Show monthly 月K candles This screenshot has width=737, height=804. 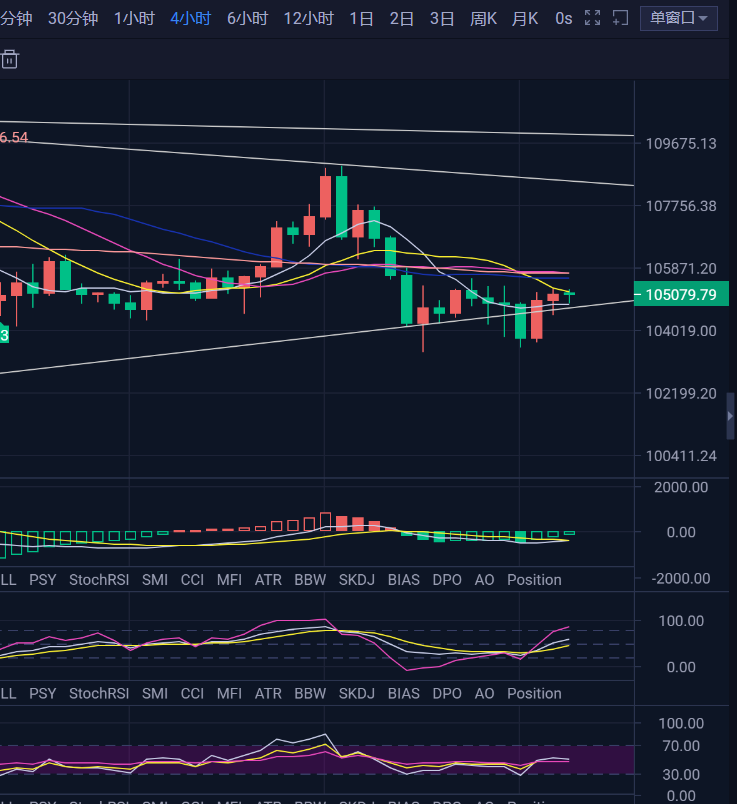525,18
